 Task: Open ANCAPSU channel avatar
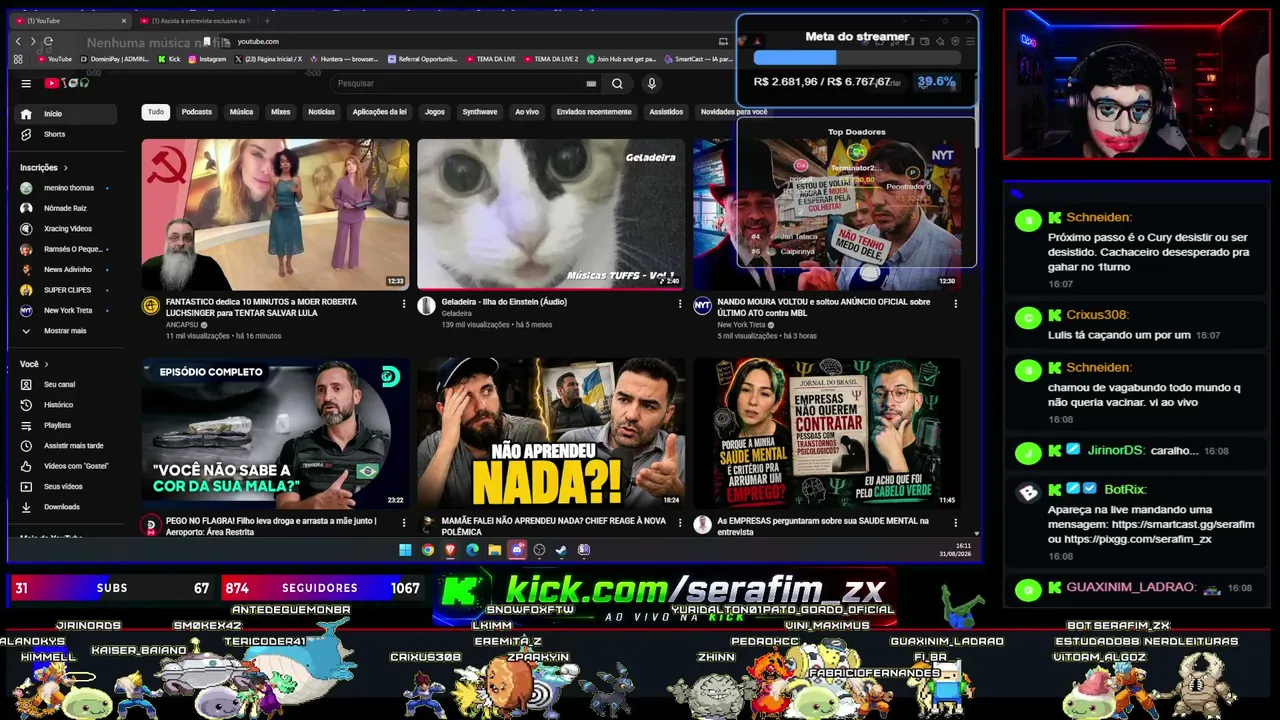151,306
